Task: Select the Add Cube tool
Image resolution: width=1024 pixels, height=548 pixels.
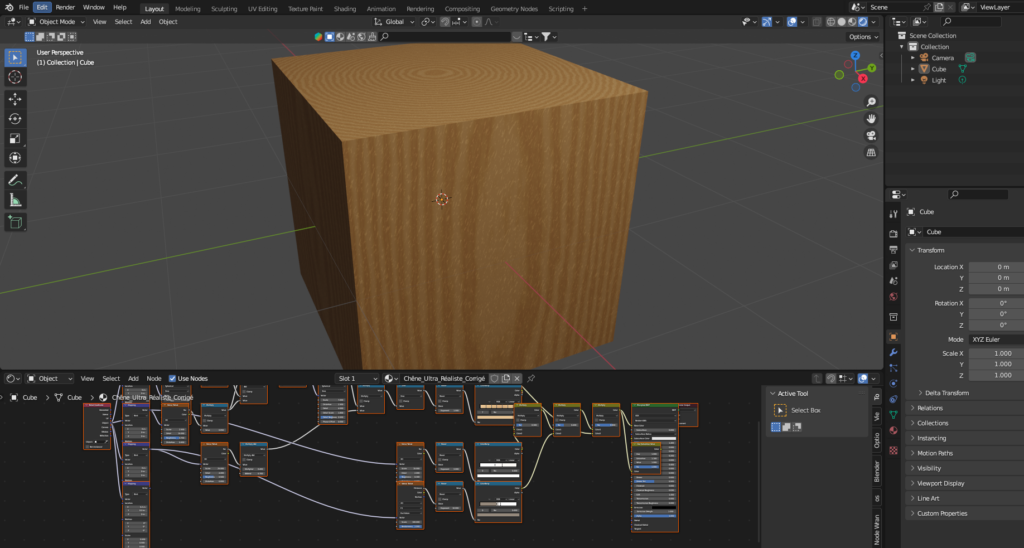Action: pos(16,222)
